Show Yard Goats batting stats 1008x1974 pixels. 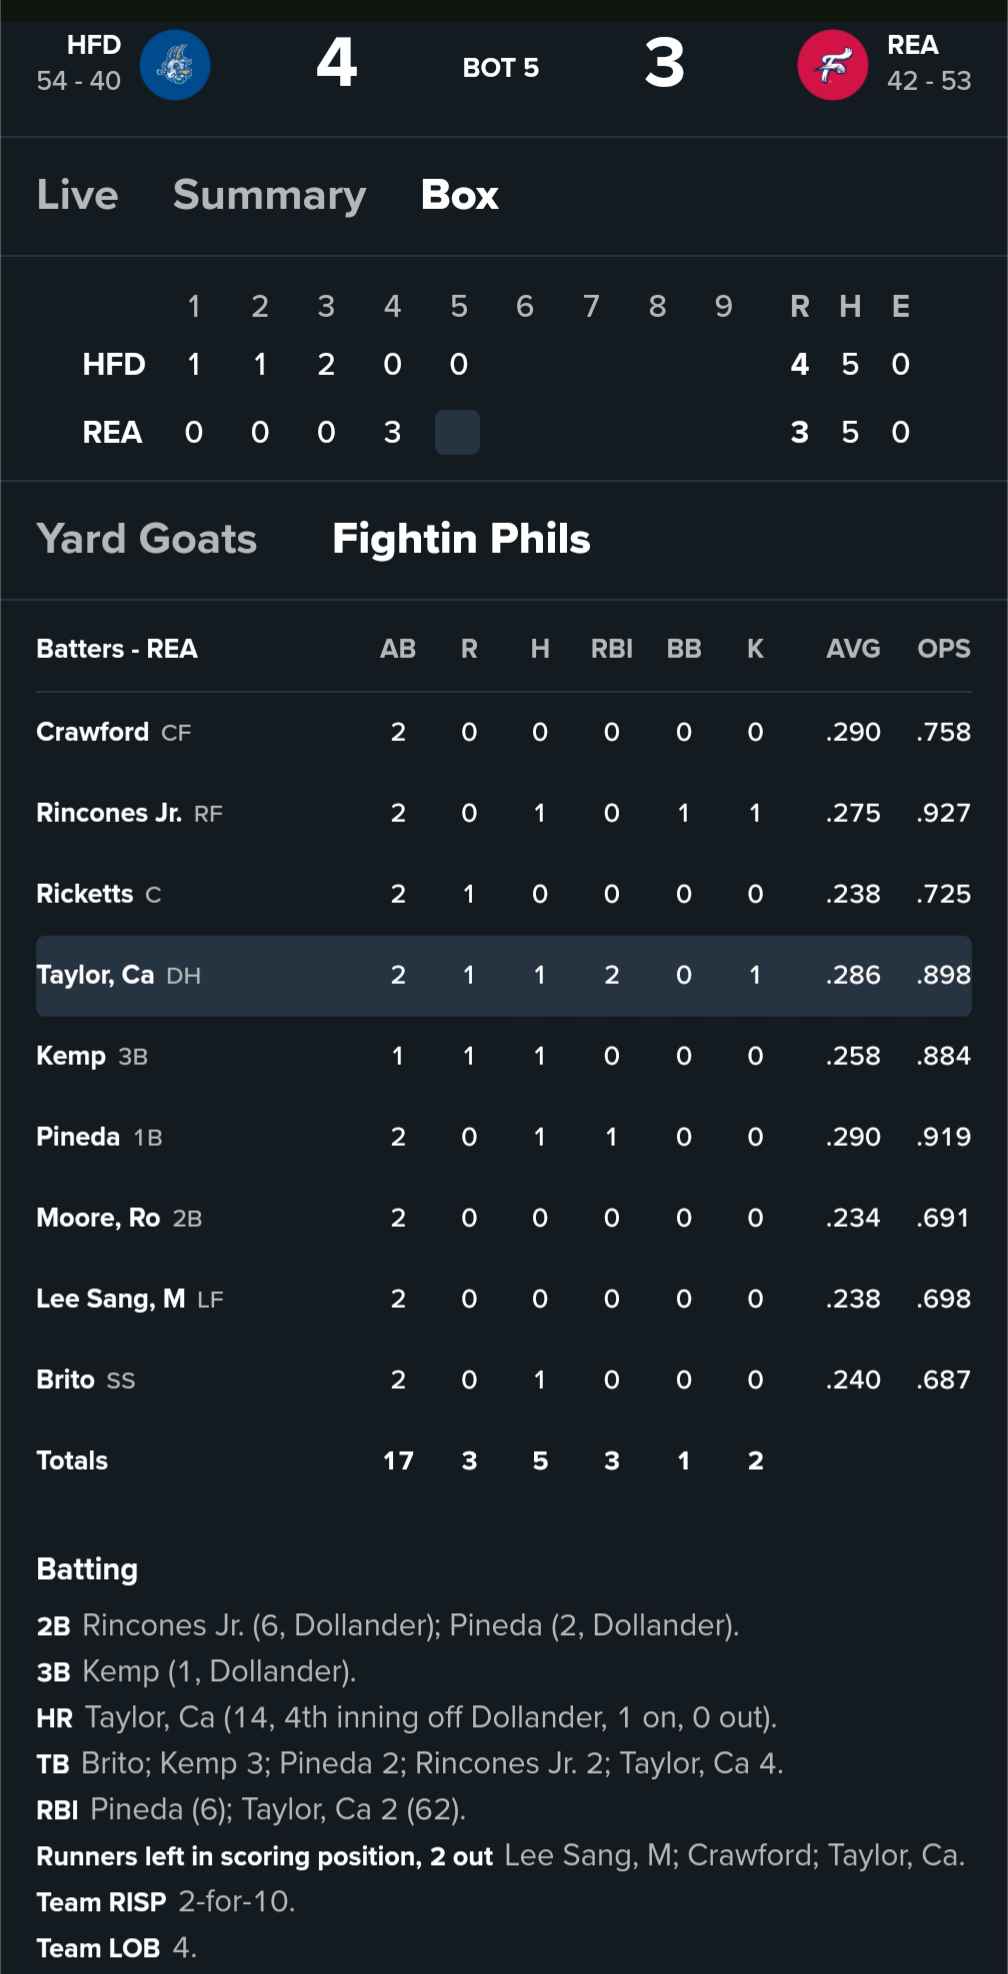(x=147, y=539)
